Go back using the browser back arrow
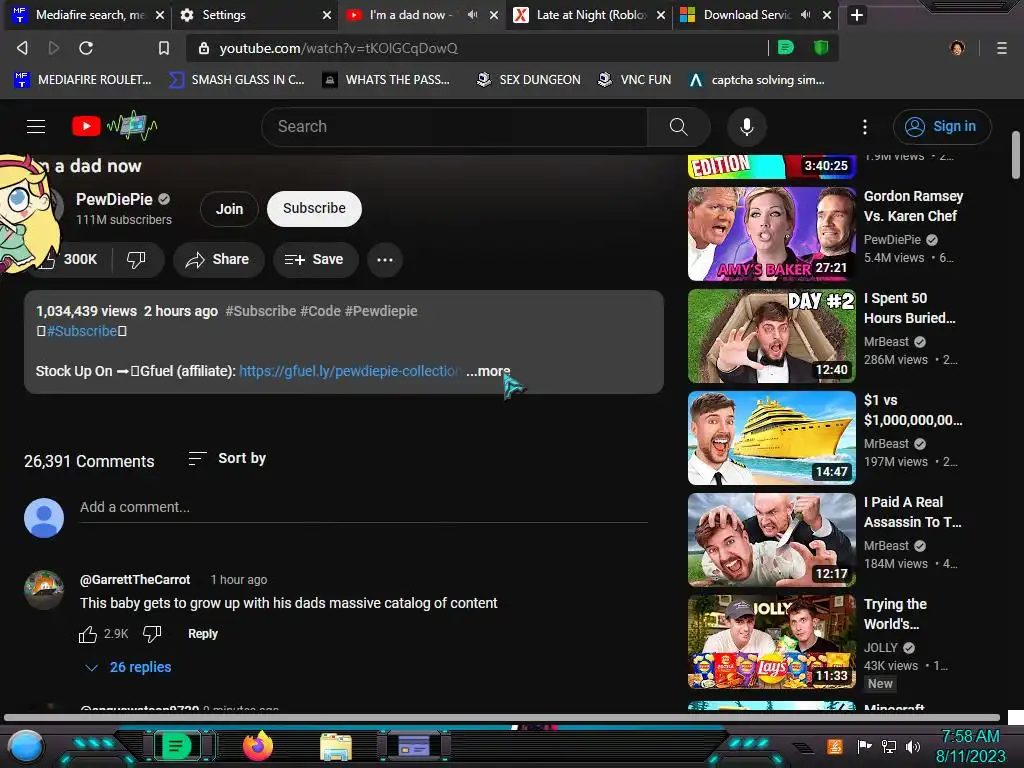1024x768 pixels. (x=22, y=48)
